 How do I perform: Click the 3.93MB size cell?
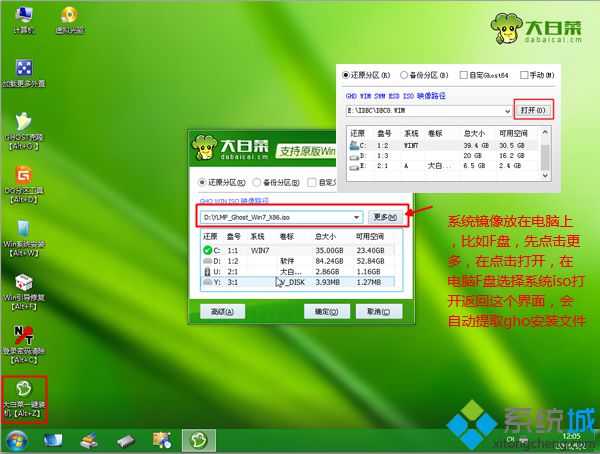coord(327,282)
